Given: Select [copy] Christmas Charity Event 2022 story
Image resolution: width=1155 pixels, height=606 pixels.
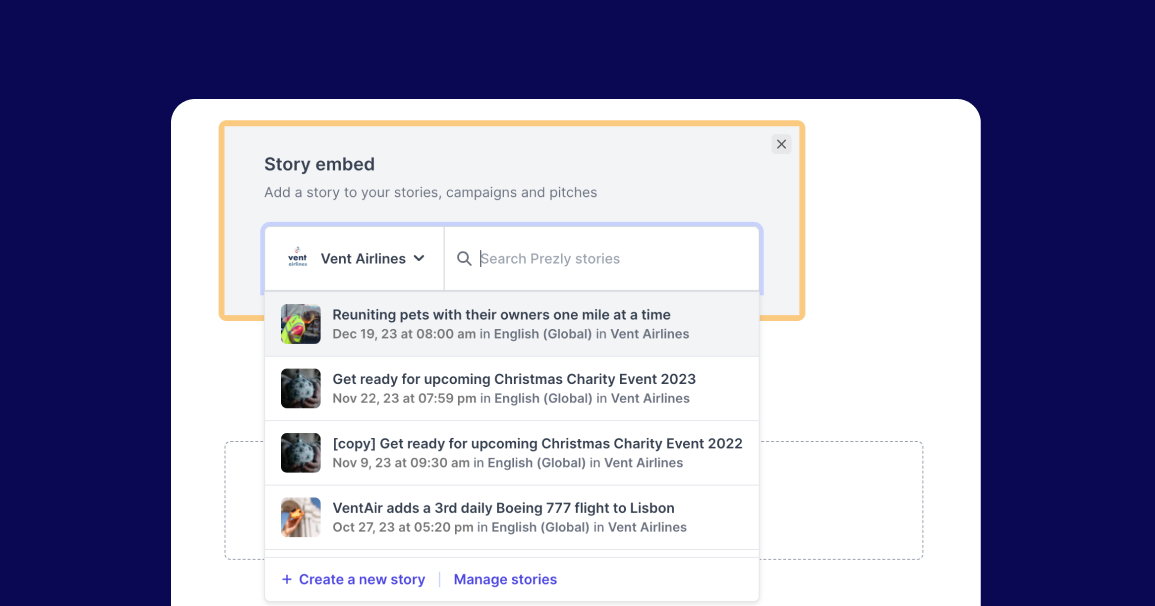Looking at the screenshot, I should (x=512, y=453).
